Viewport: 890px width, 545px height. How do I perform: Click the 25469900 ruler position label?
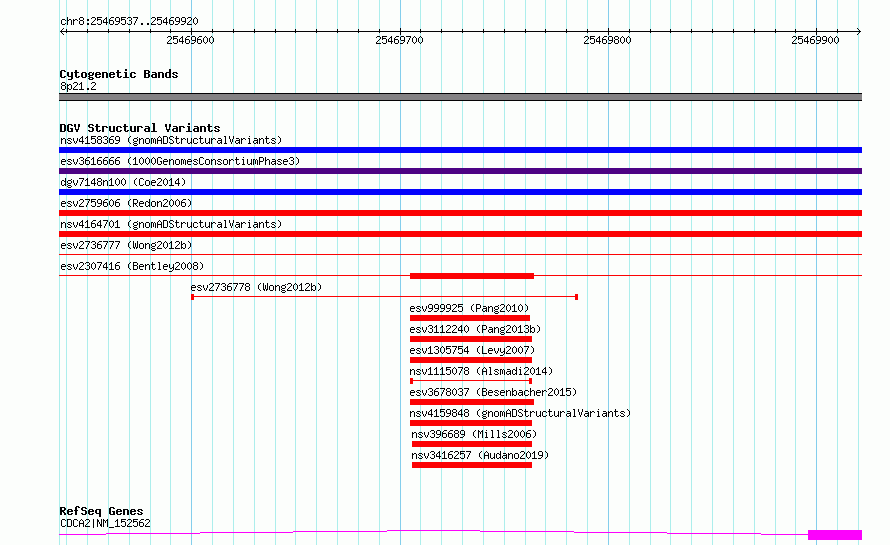point(815,40)
